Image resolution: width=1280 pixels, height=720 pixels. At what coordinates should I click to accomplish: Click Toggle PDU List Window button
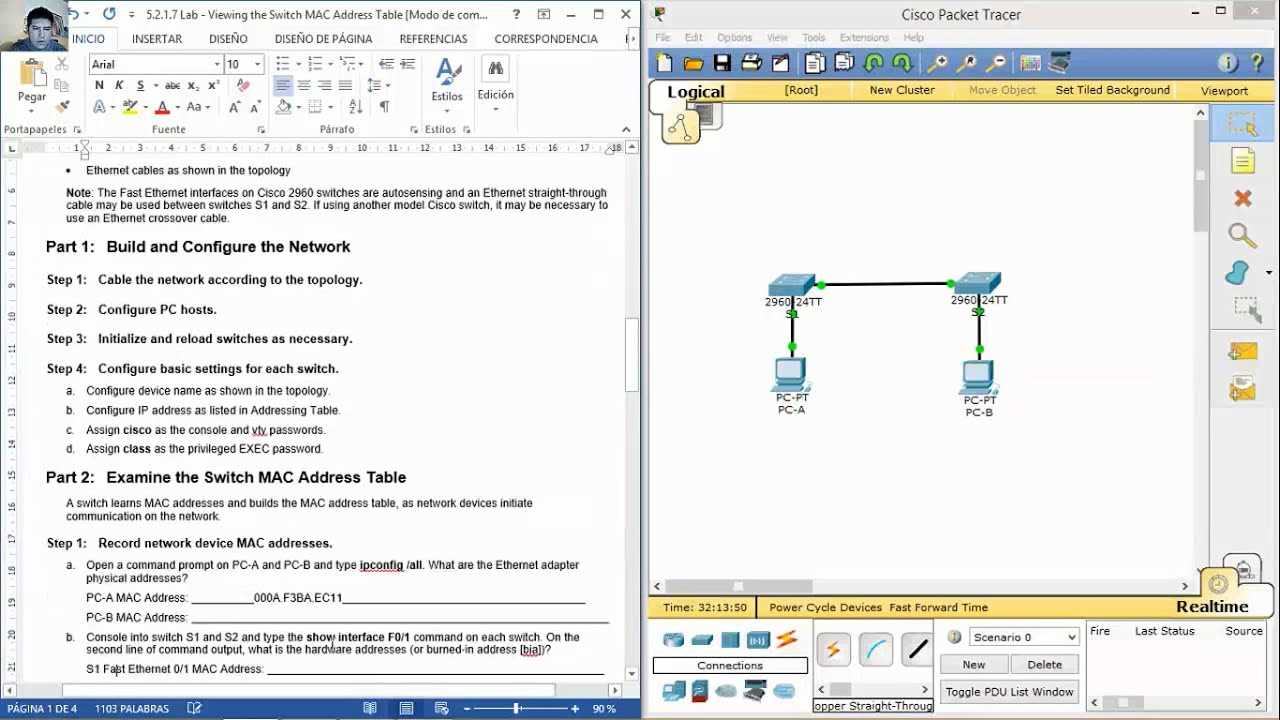point(1009,692)
